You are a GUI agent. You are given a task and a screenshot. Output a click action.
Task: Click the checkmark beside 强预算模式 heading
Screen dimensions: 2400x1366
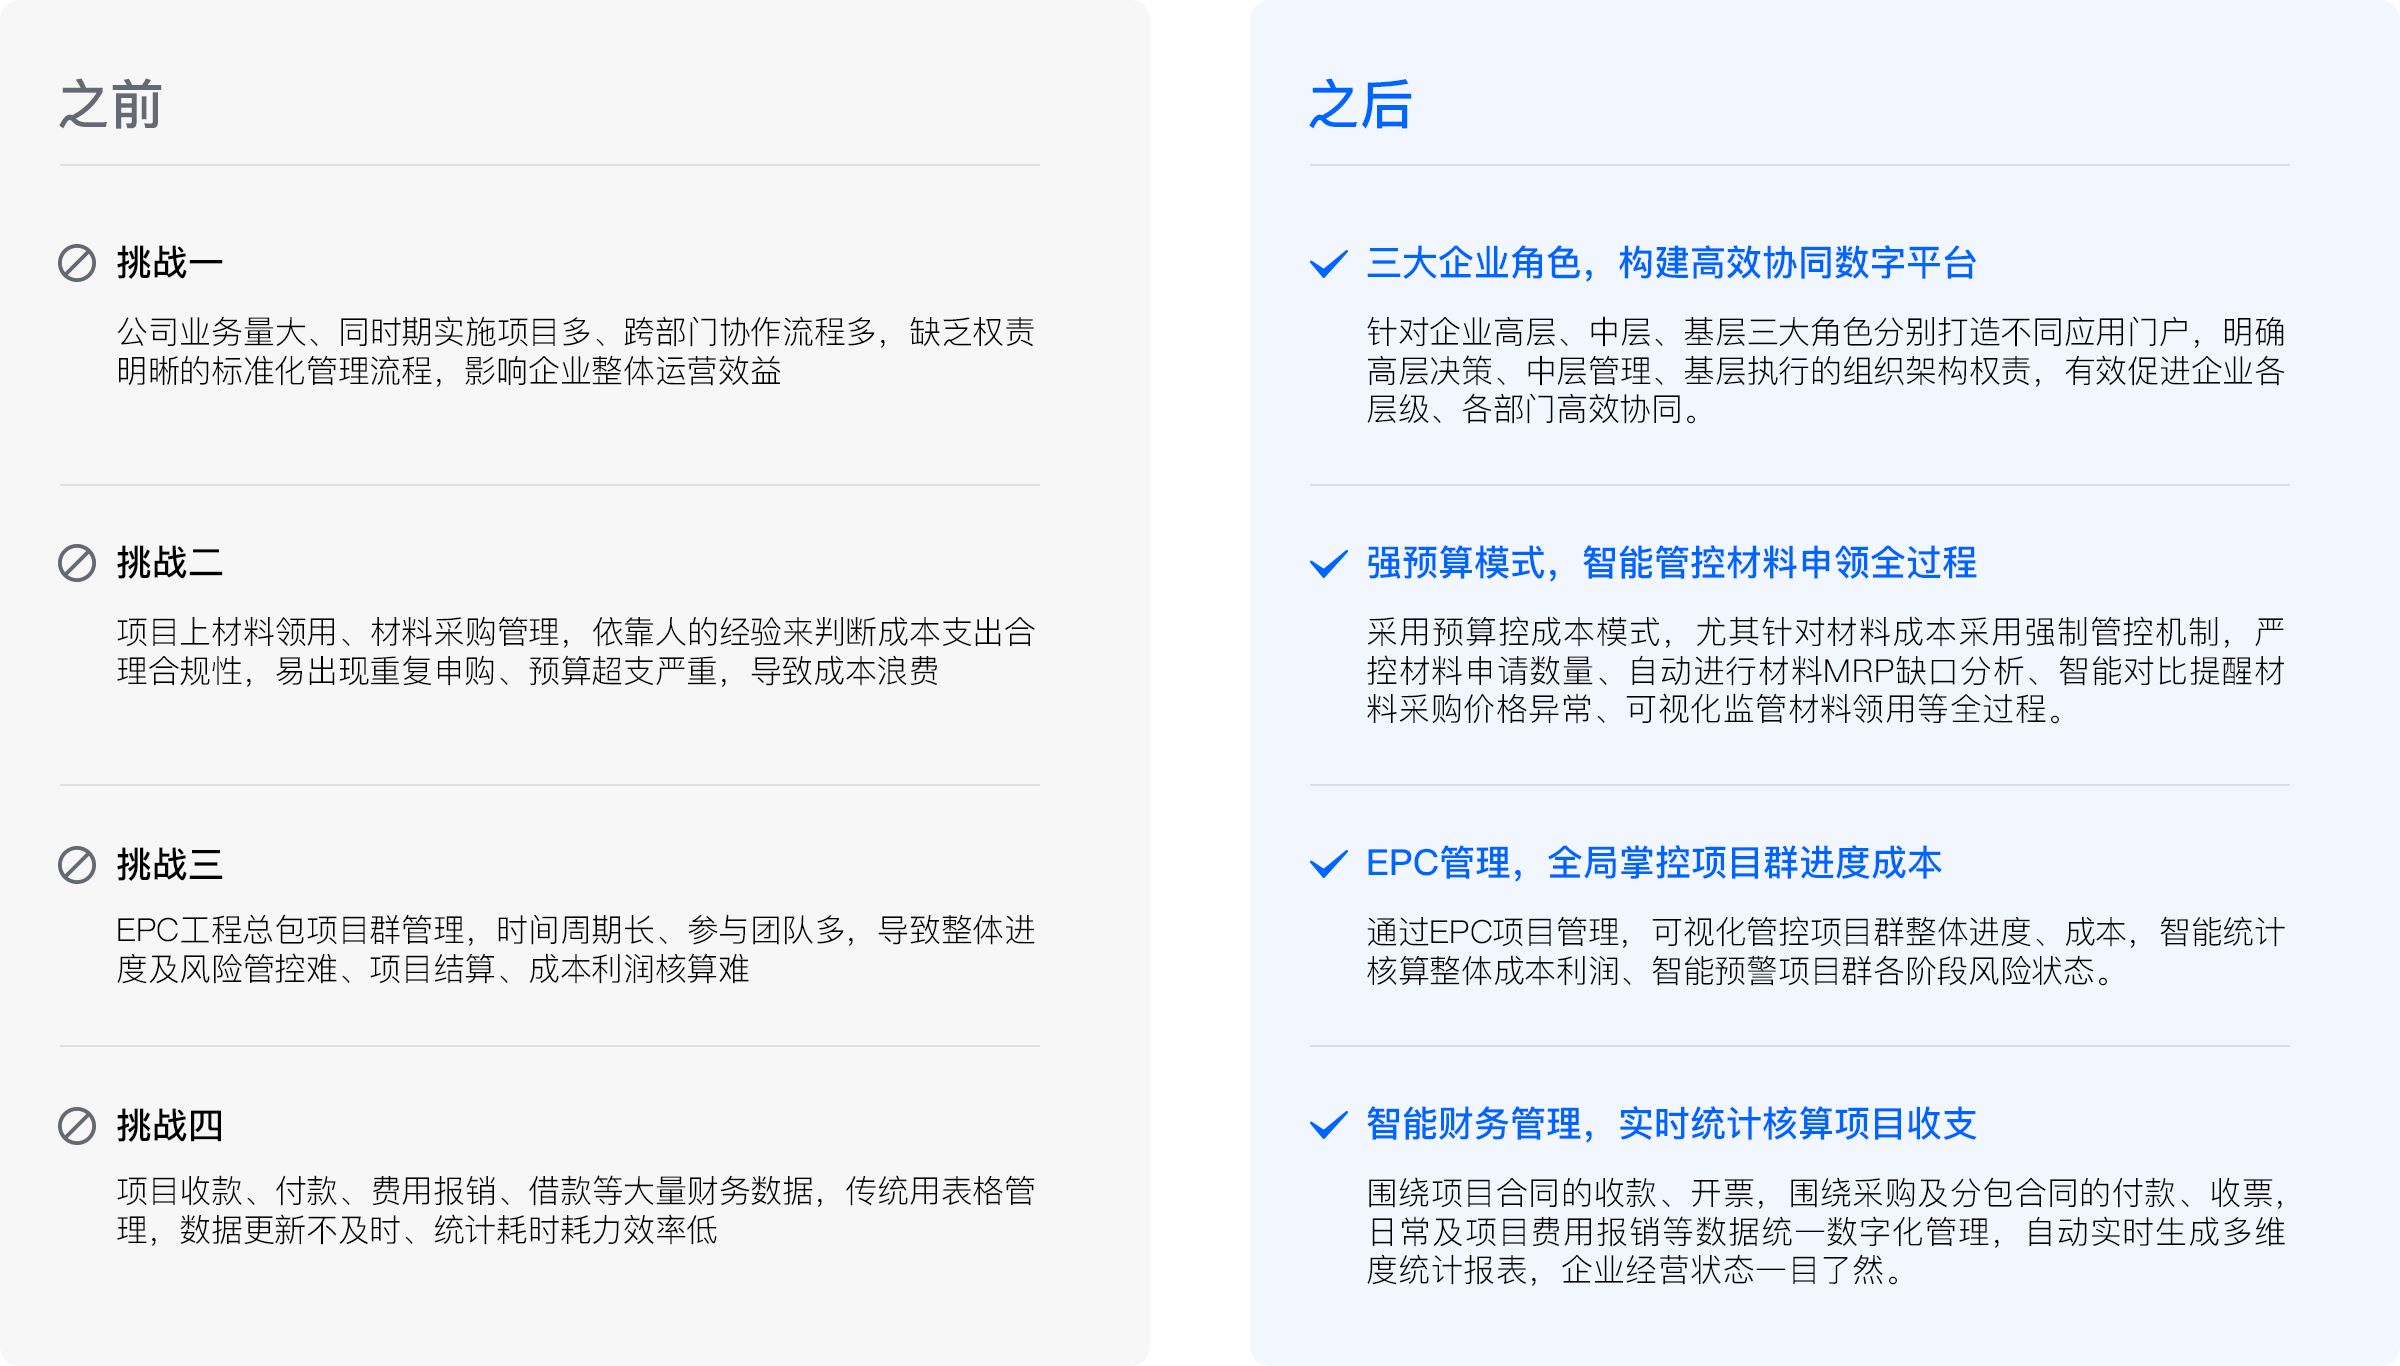1329,564
